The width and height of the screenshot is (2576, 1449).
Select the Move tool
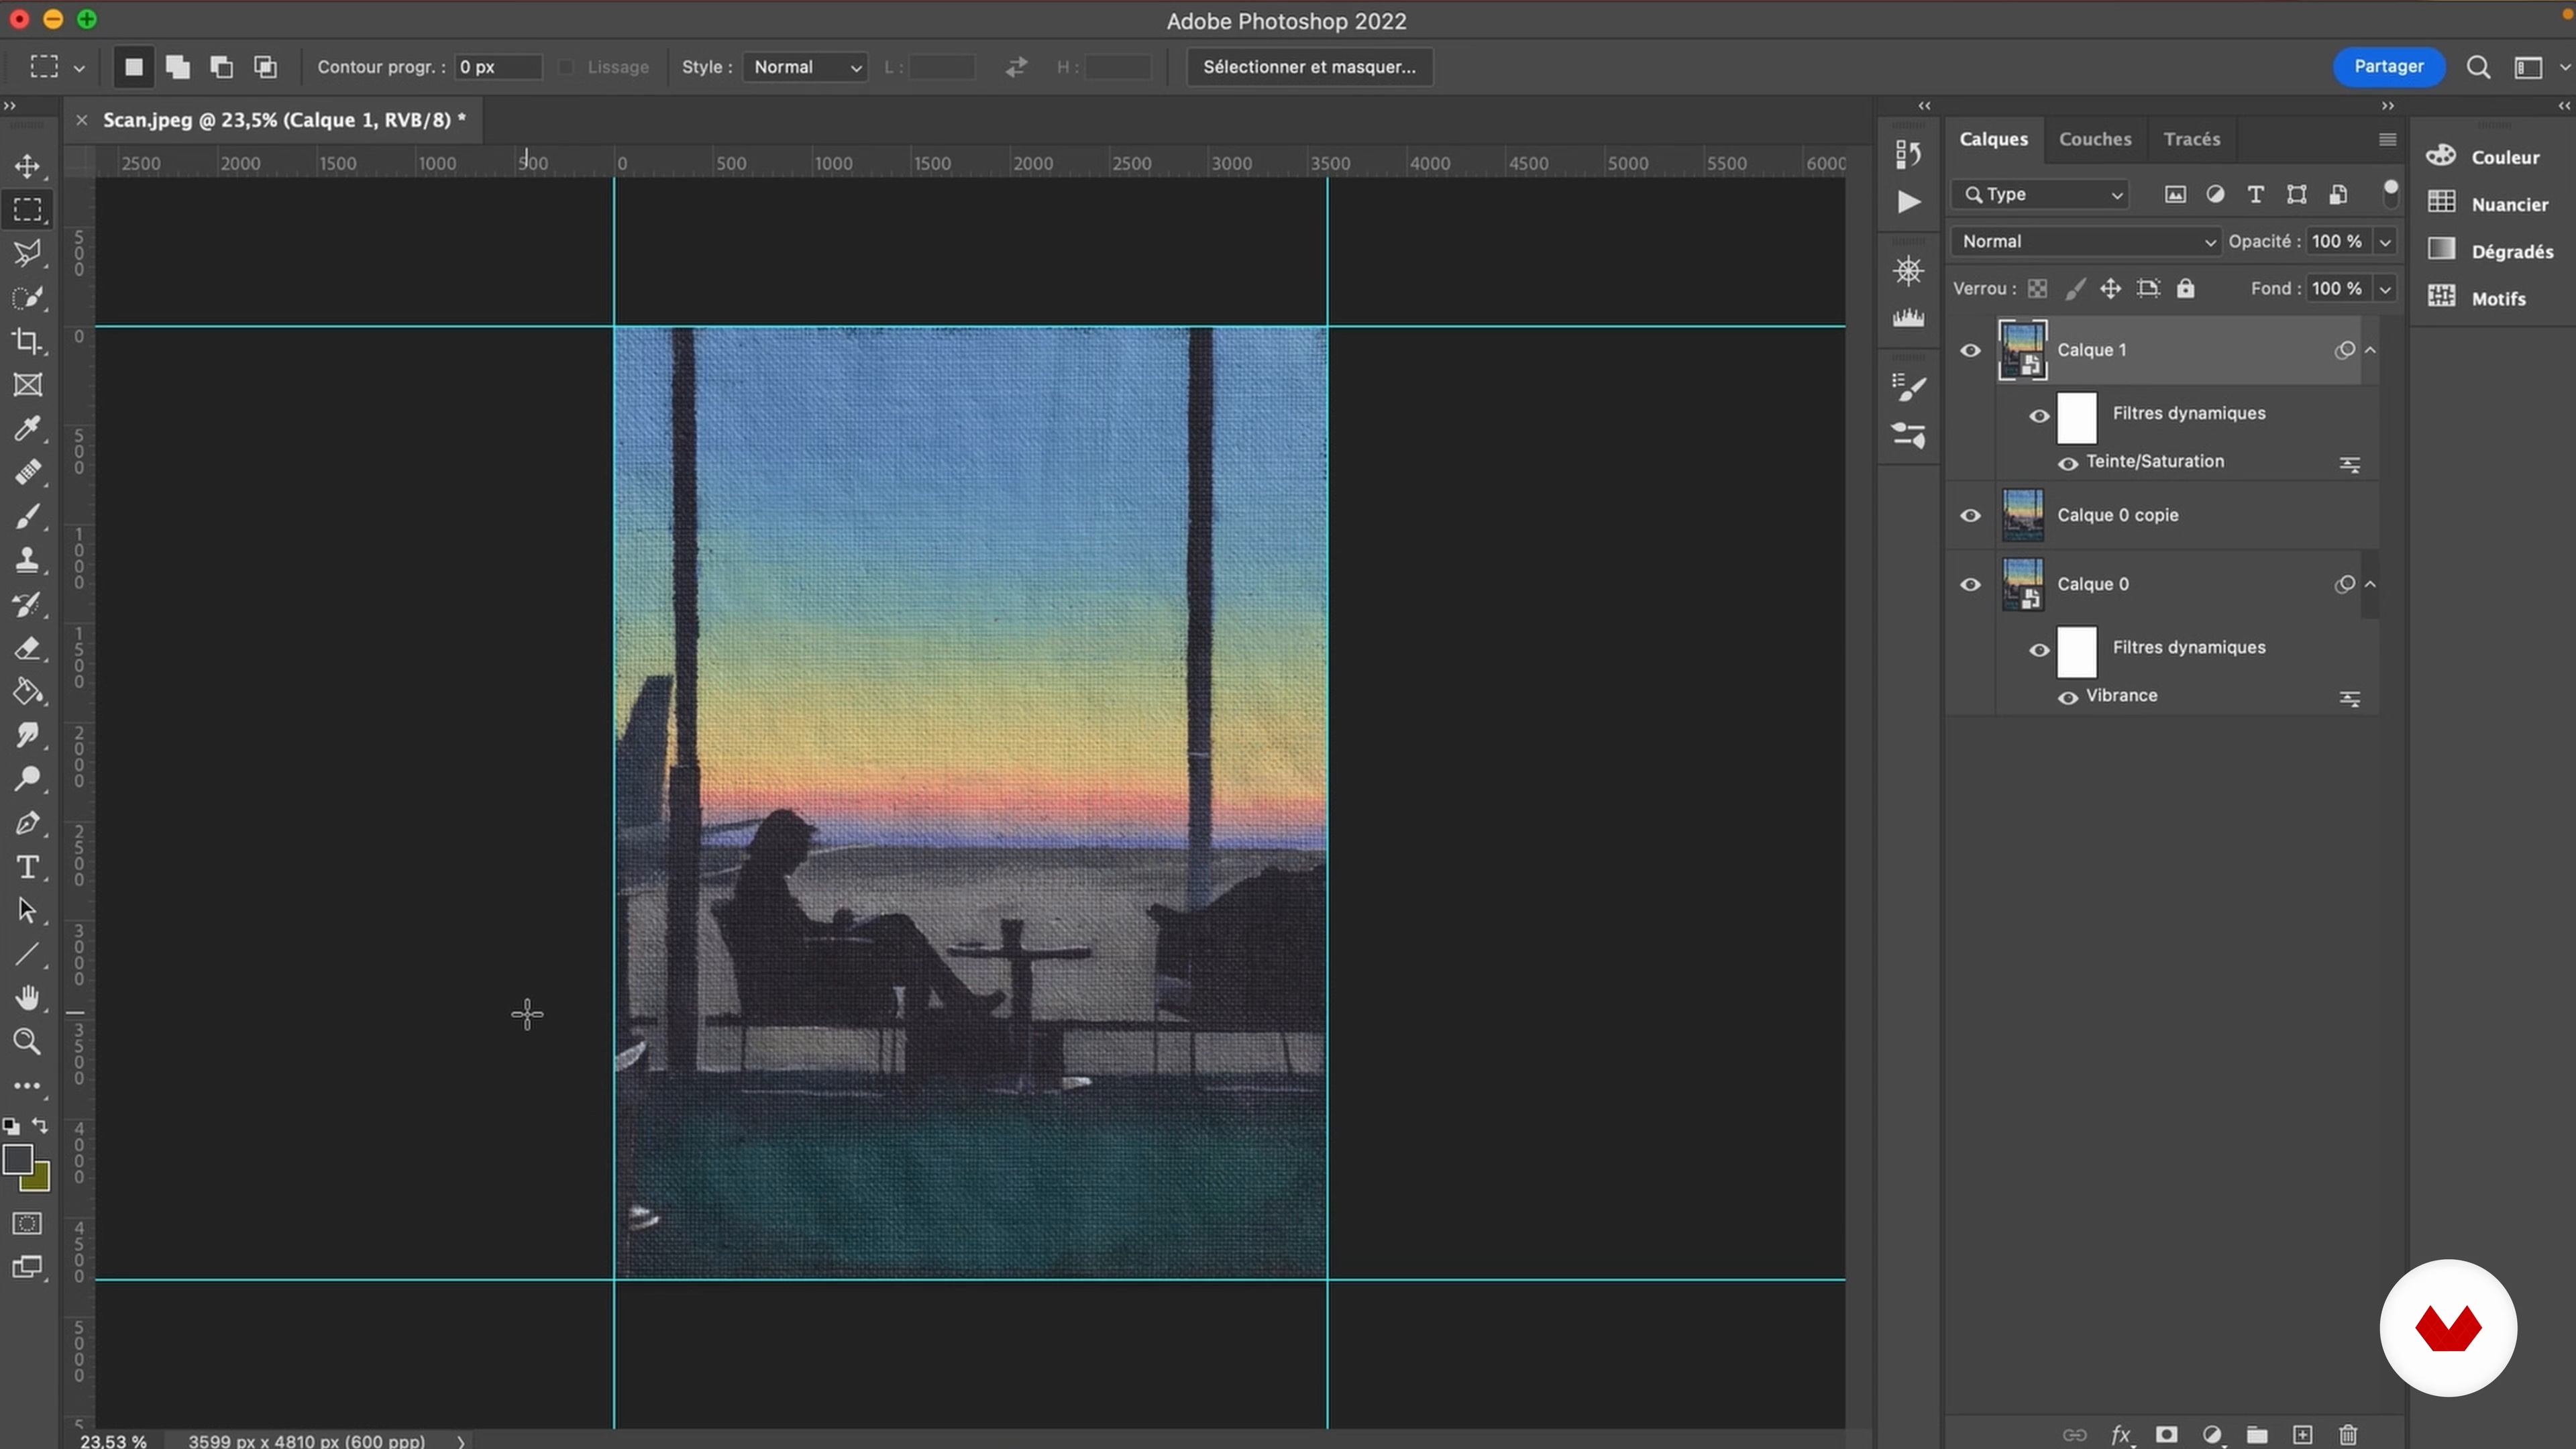(x=27, y=166)
